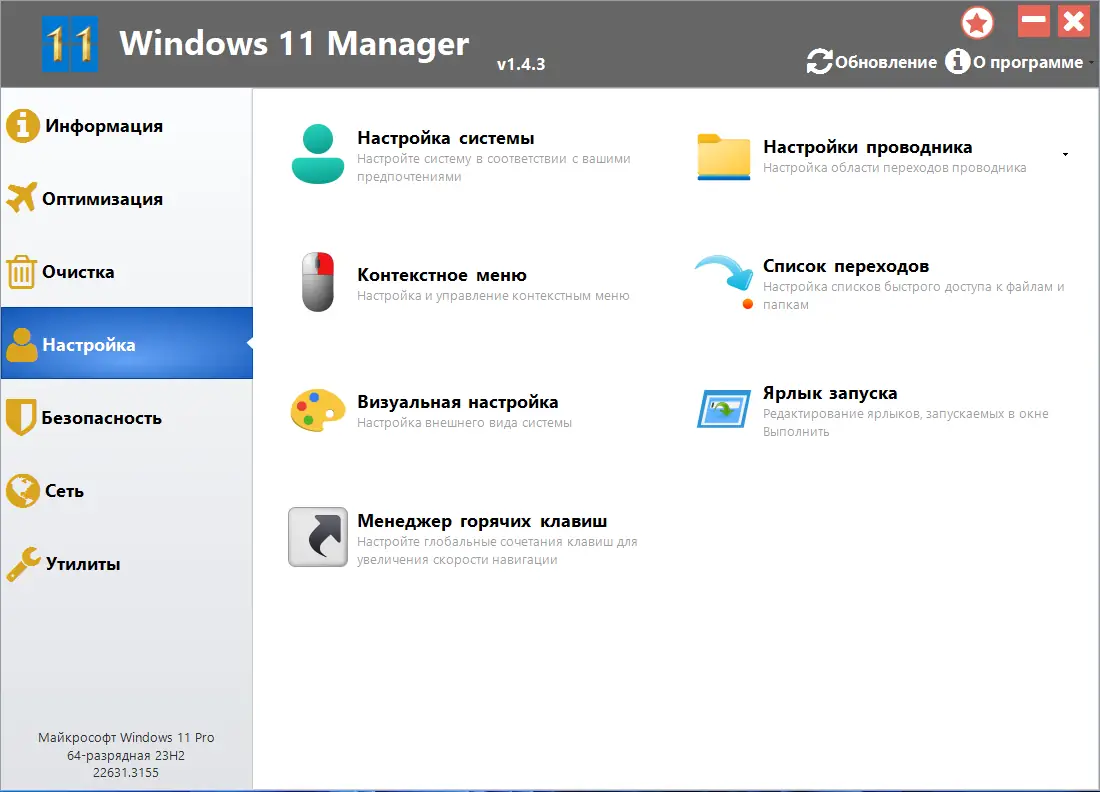Viewport: 1100px width, 792px height.
Task: Switch to the Очистка section
Action: [x=127, y=272]
